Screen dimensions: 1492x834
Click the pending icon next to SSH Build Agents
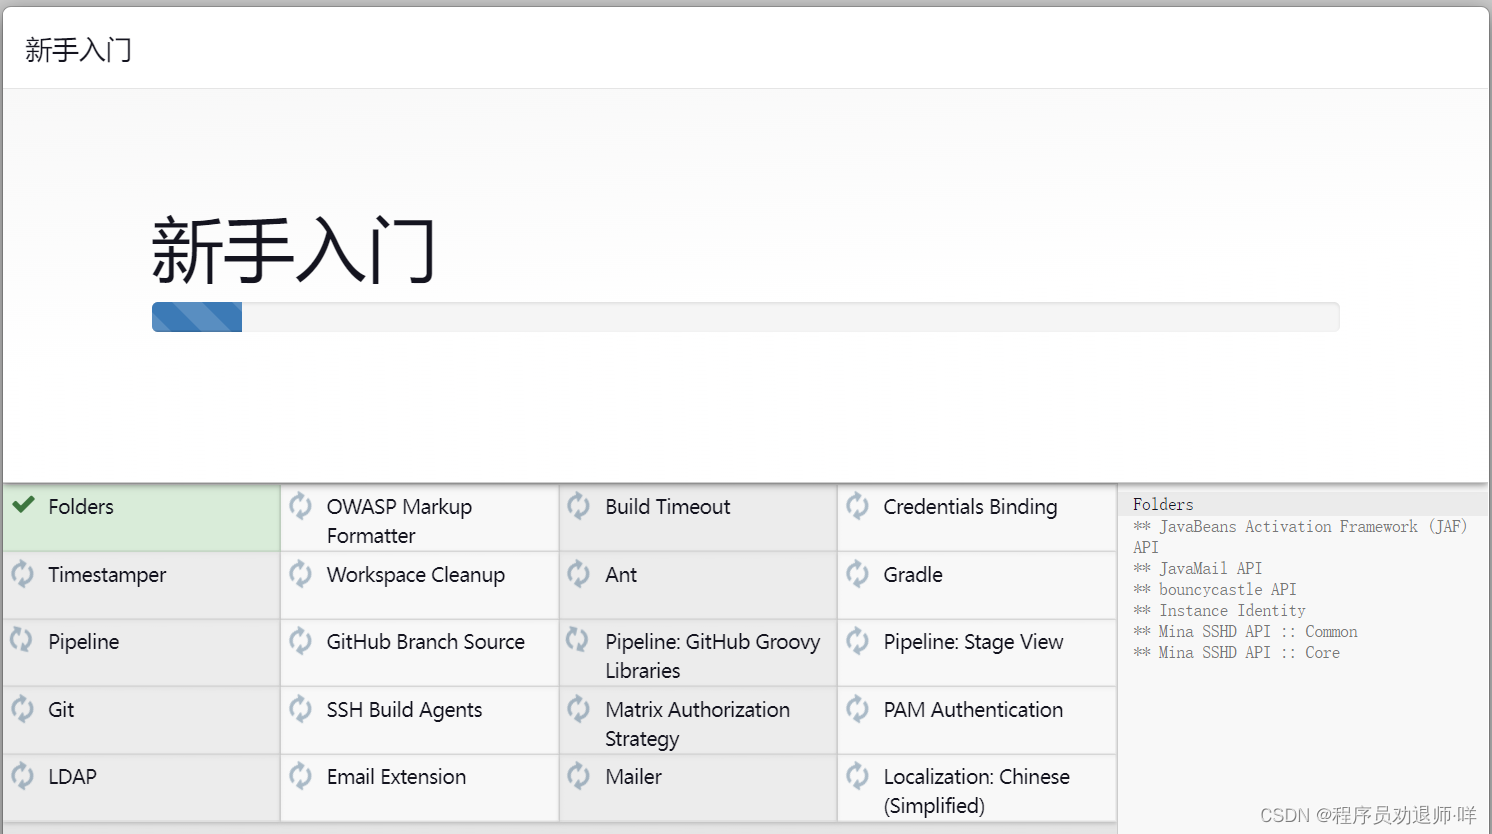301,709
